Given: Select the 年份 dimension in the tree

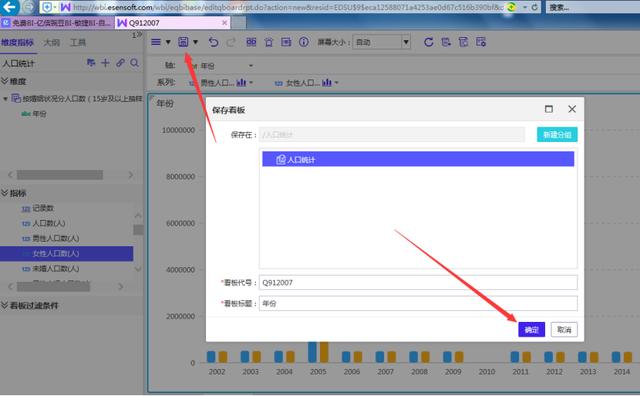Looking at the screenshot, I should [x=40, y=113].
